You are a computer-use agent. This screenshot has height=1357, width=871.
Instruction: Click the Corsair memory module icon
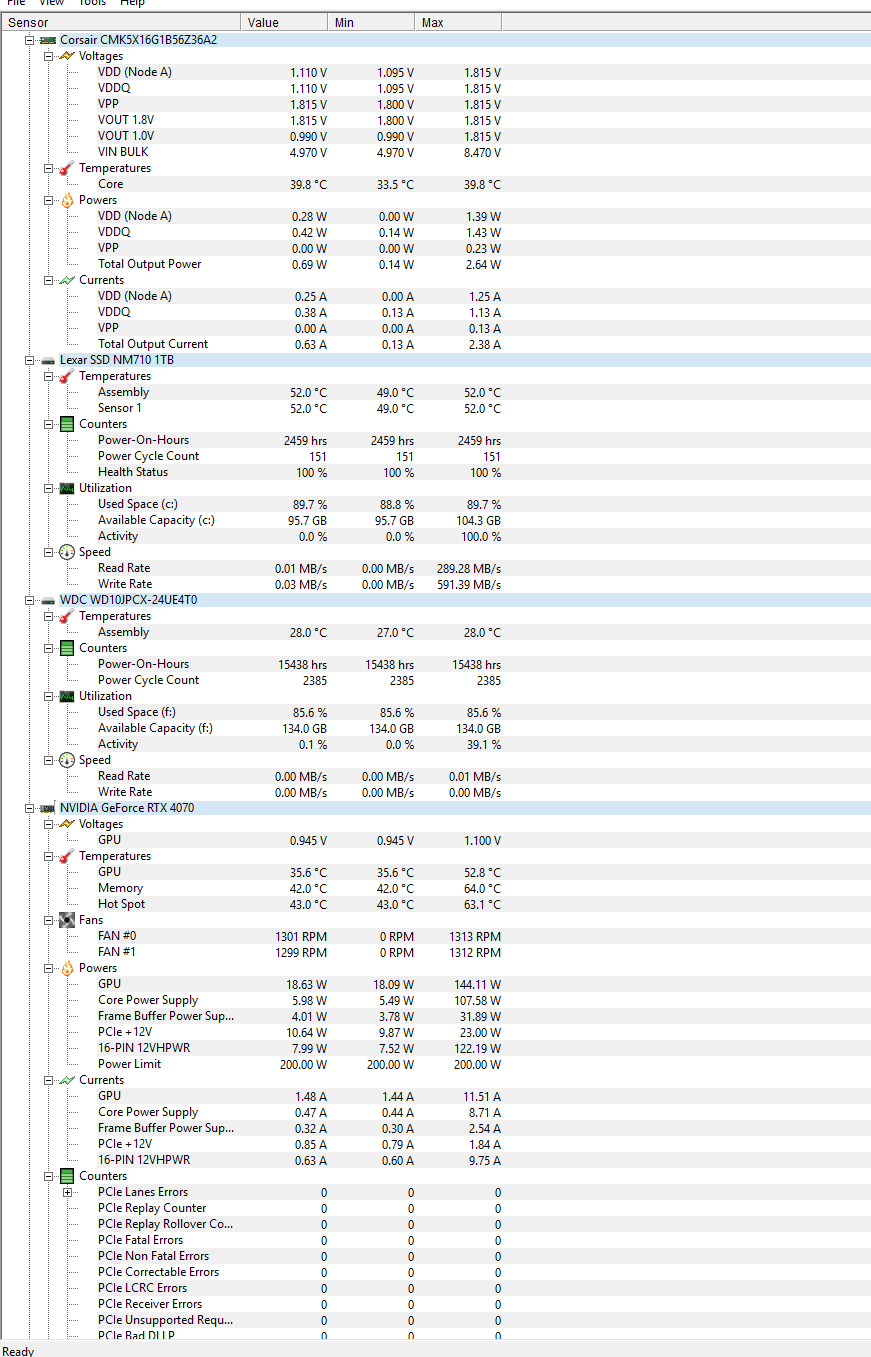click(48, 40)
